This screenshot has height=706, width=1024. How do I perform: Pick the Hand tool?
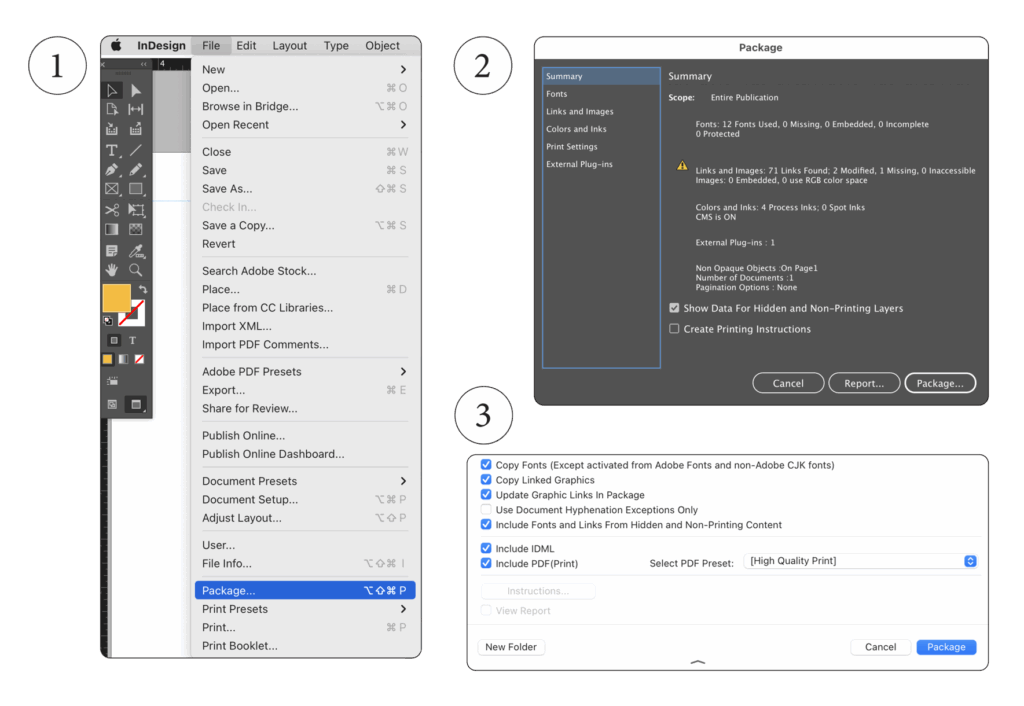[x=112, y=270]
